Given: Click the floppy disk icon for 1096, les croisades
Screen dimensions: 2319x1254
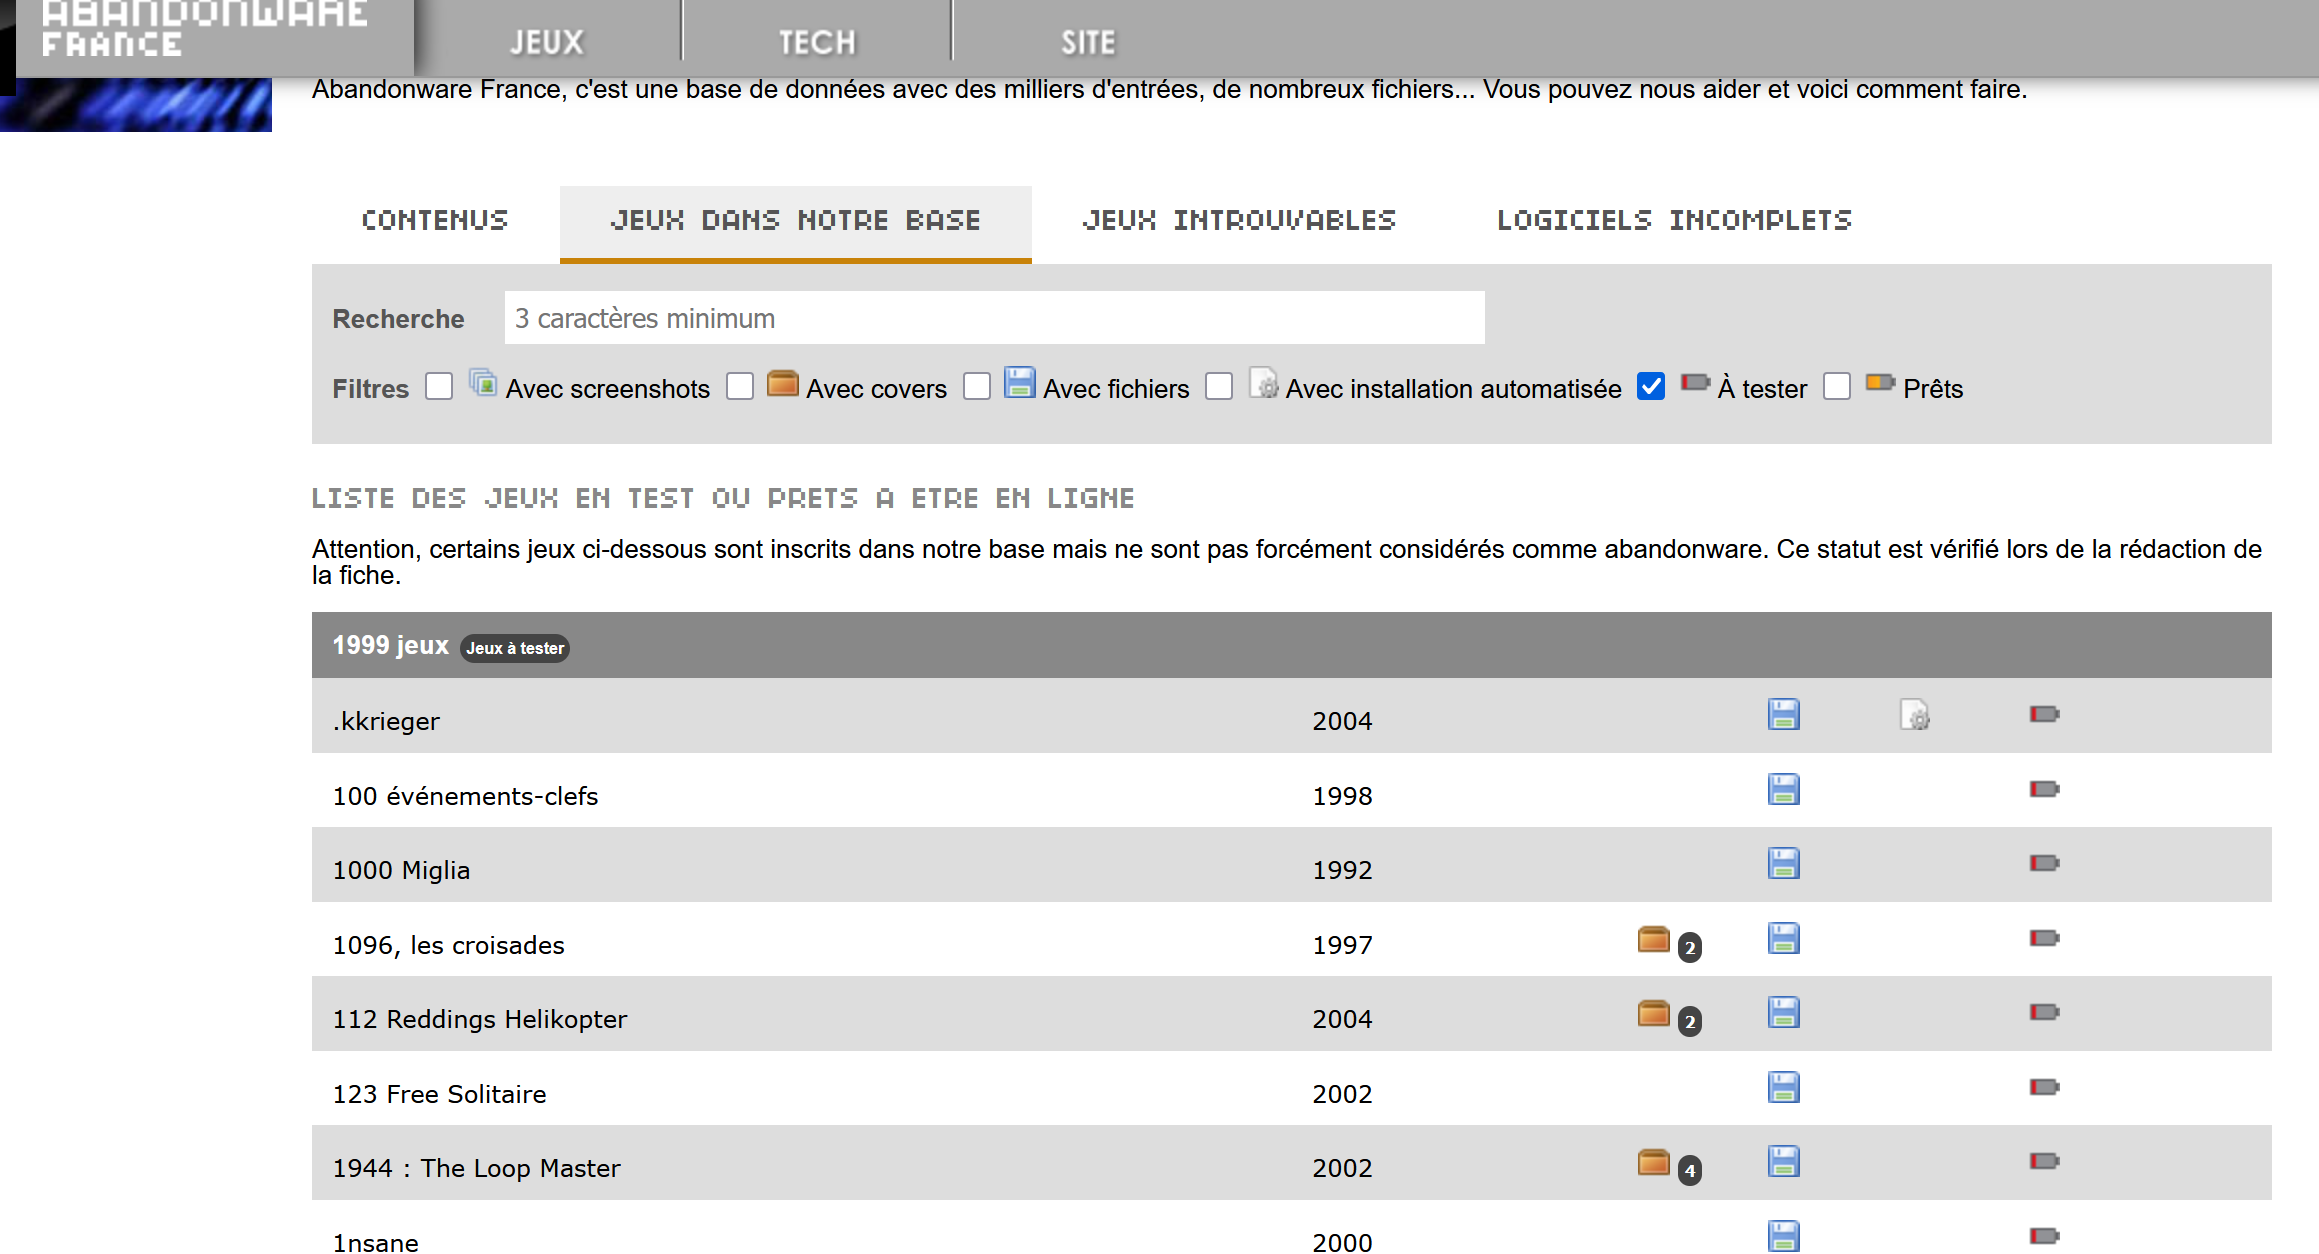Looking at the screenshot, I should coord(1783,938).
